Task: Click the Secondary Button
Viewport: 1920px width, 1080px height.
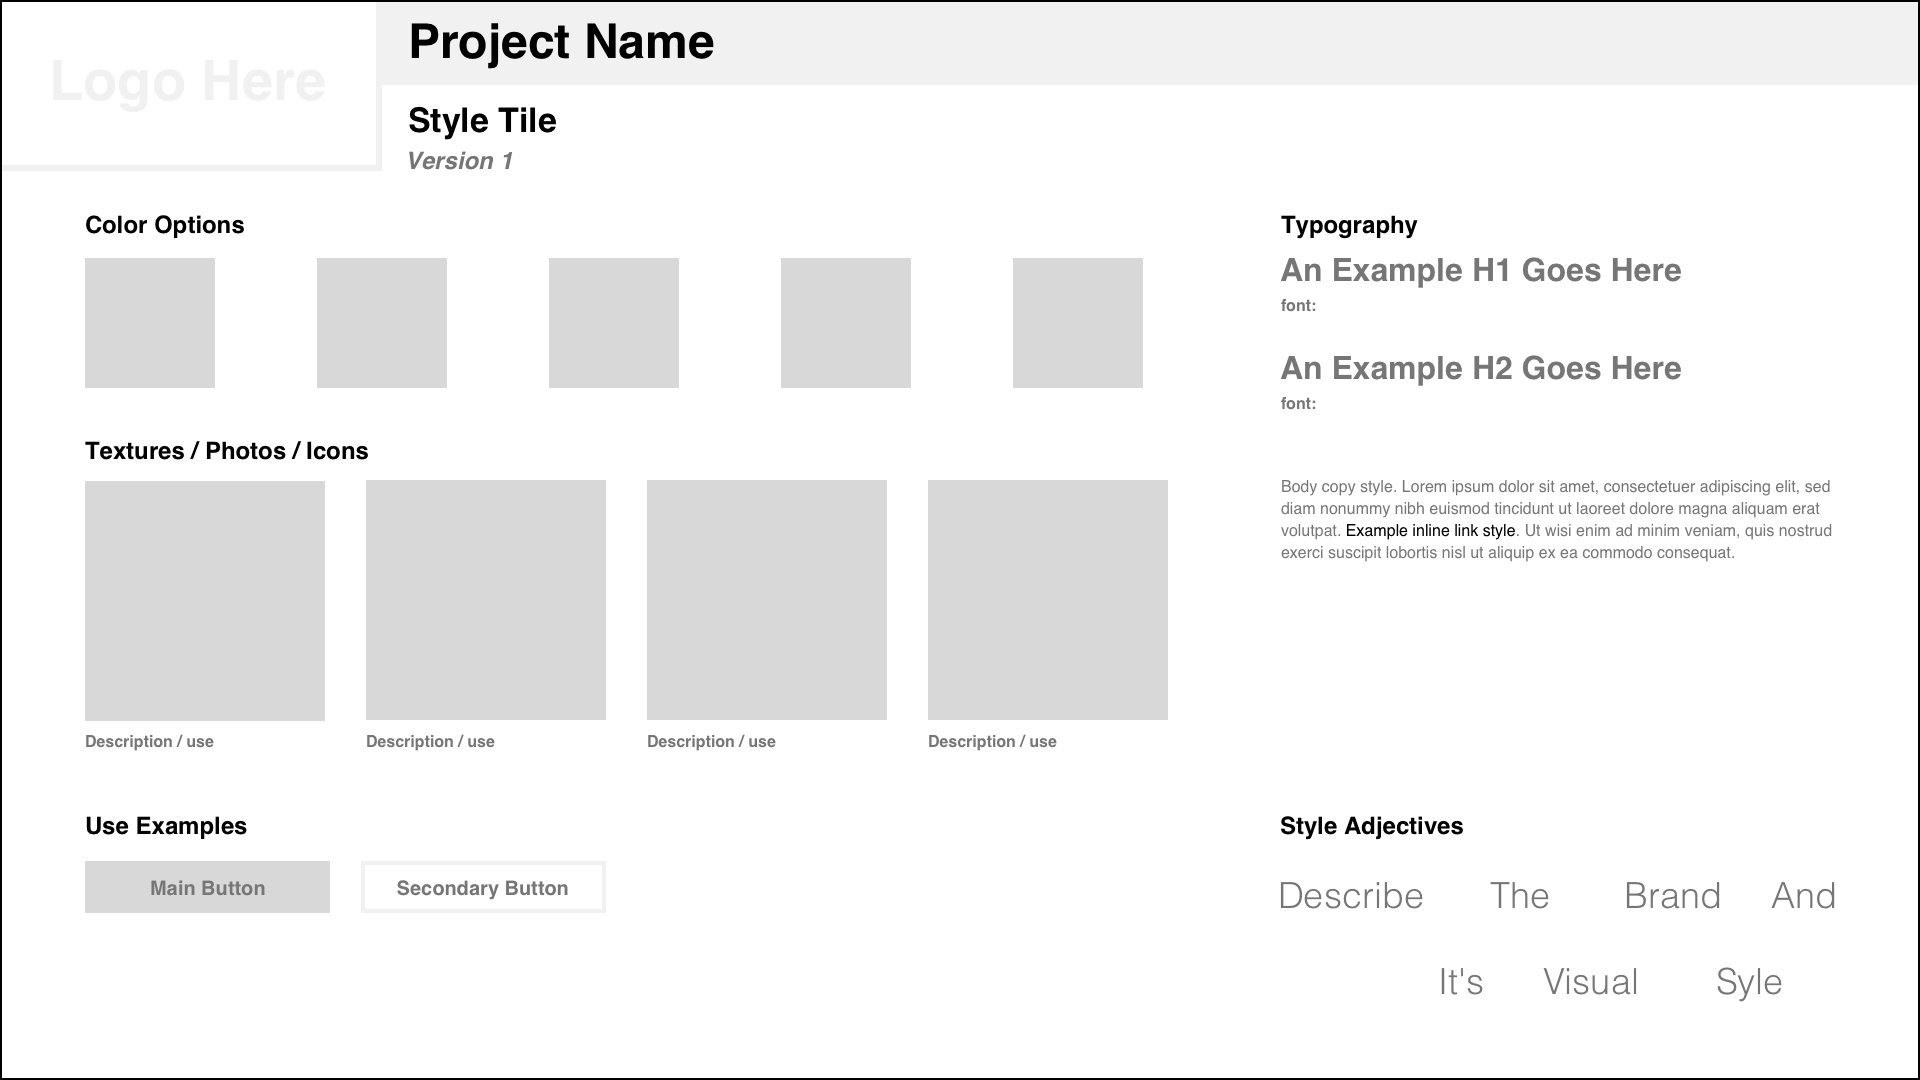Action: pyautogui.click(x=483, y=887)
